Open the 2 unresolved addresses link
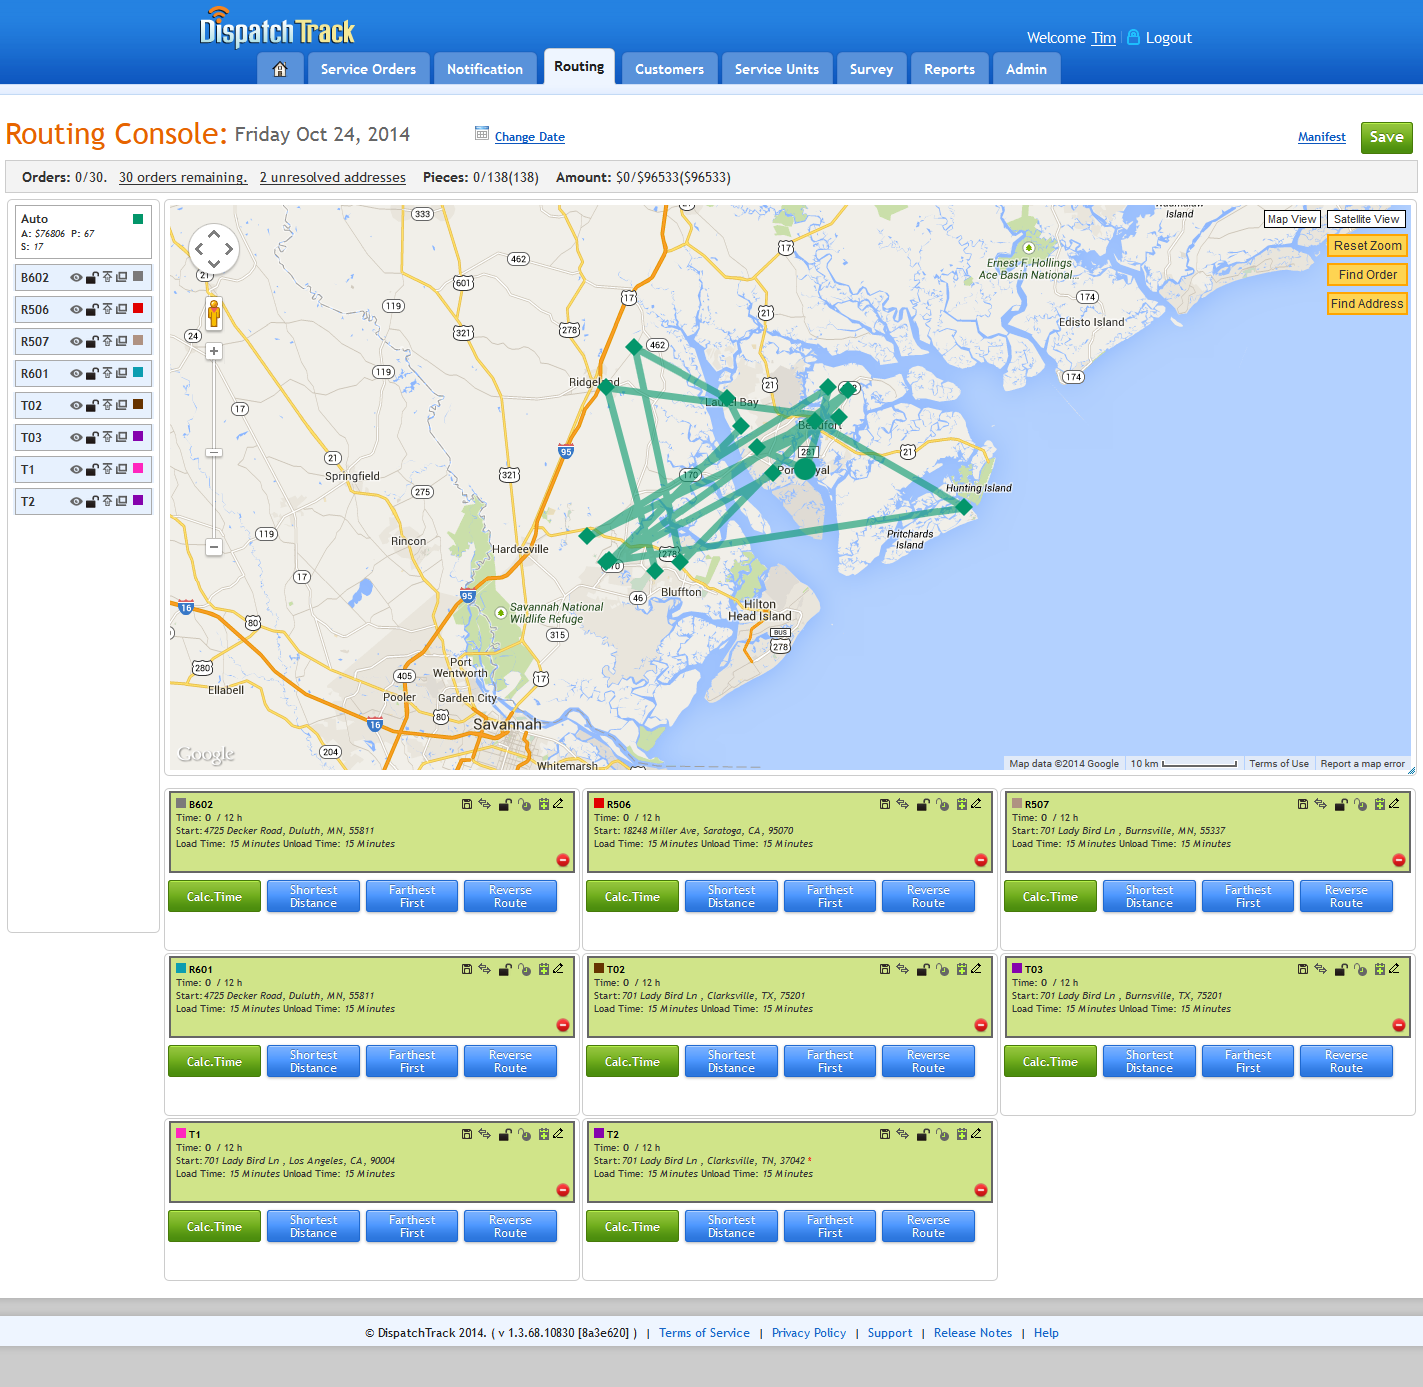This screenshot has height=1387, width=1423. (332, 177)
